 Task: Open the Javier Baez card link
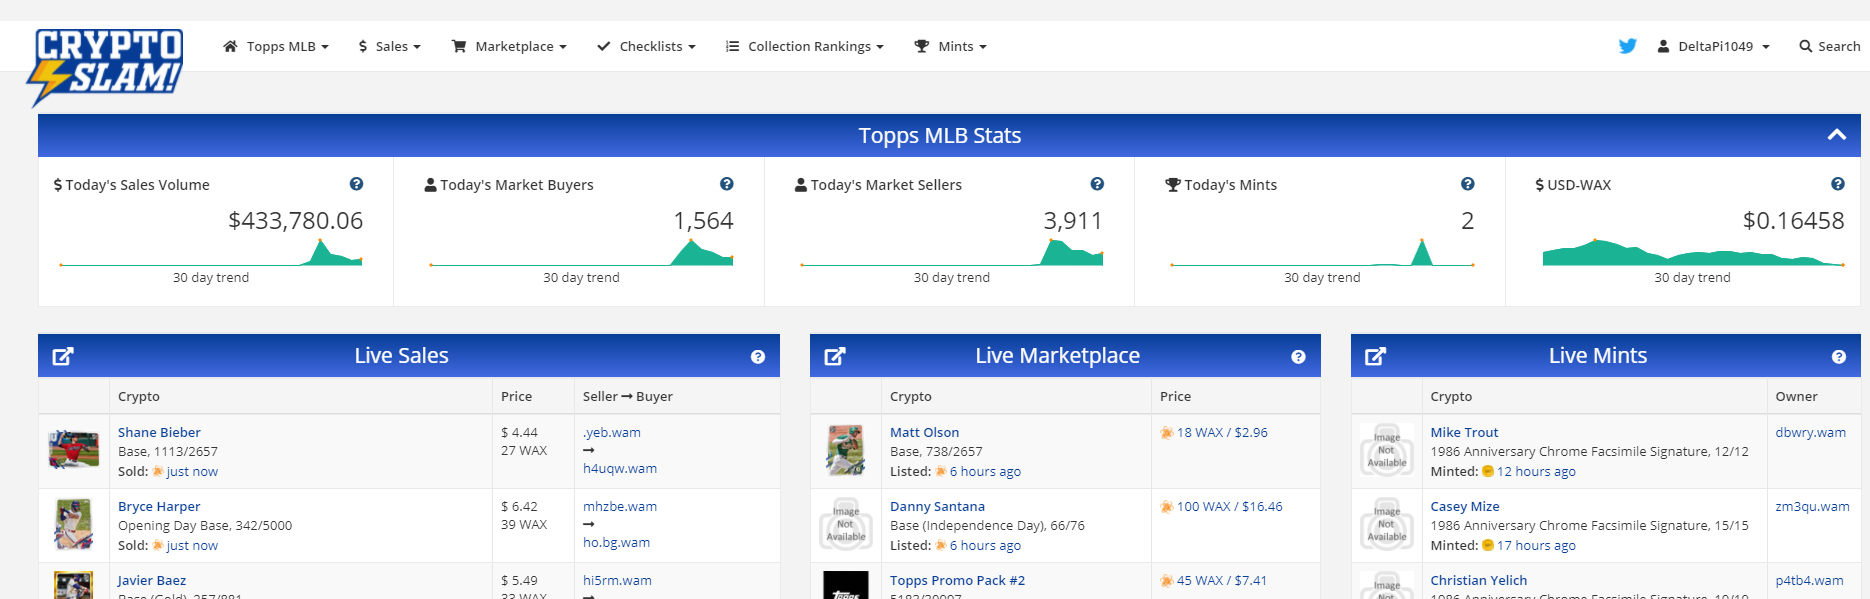[x=152, y=580]
